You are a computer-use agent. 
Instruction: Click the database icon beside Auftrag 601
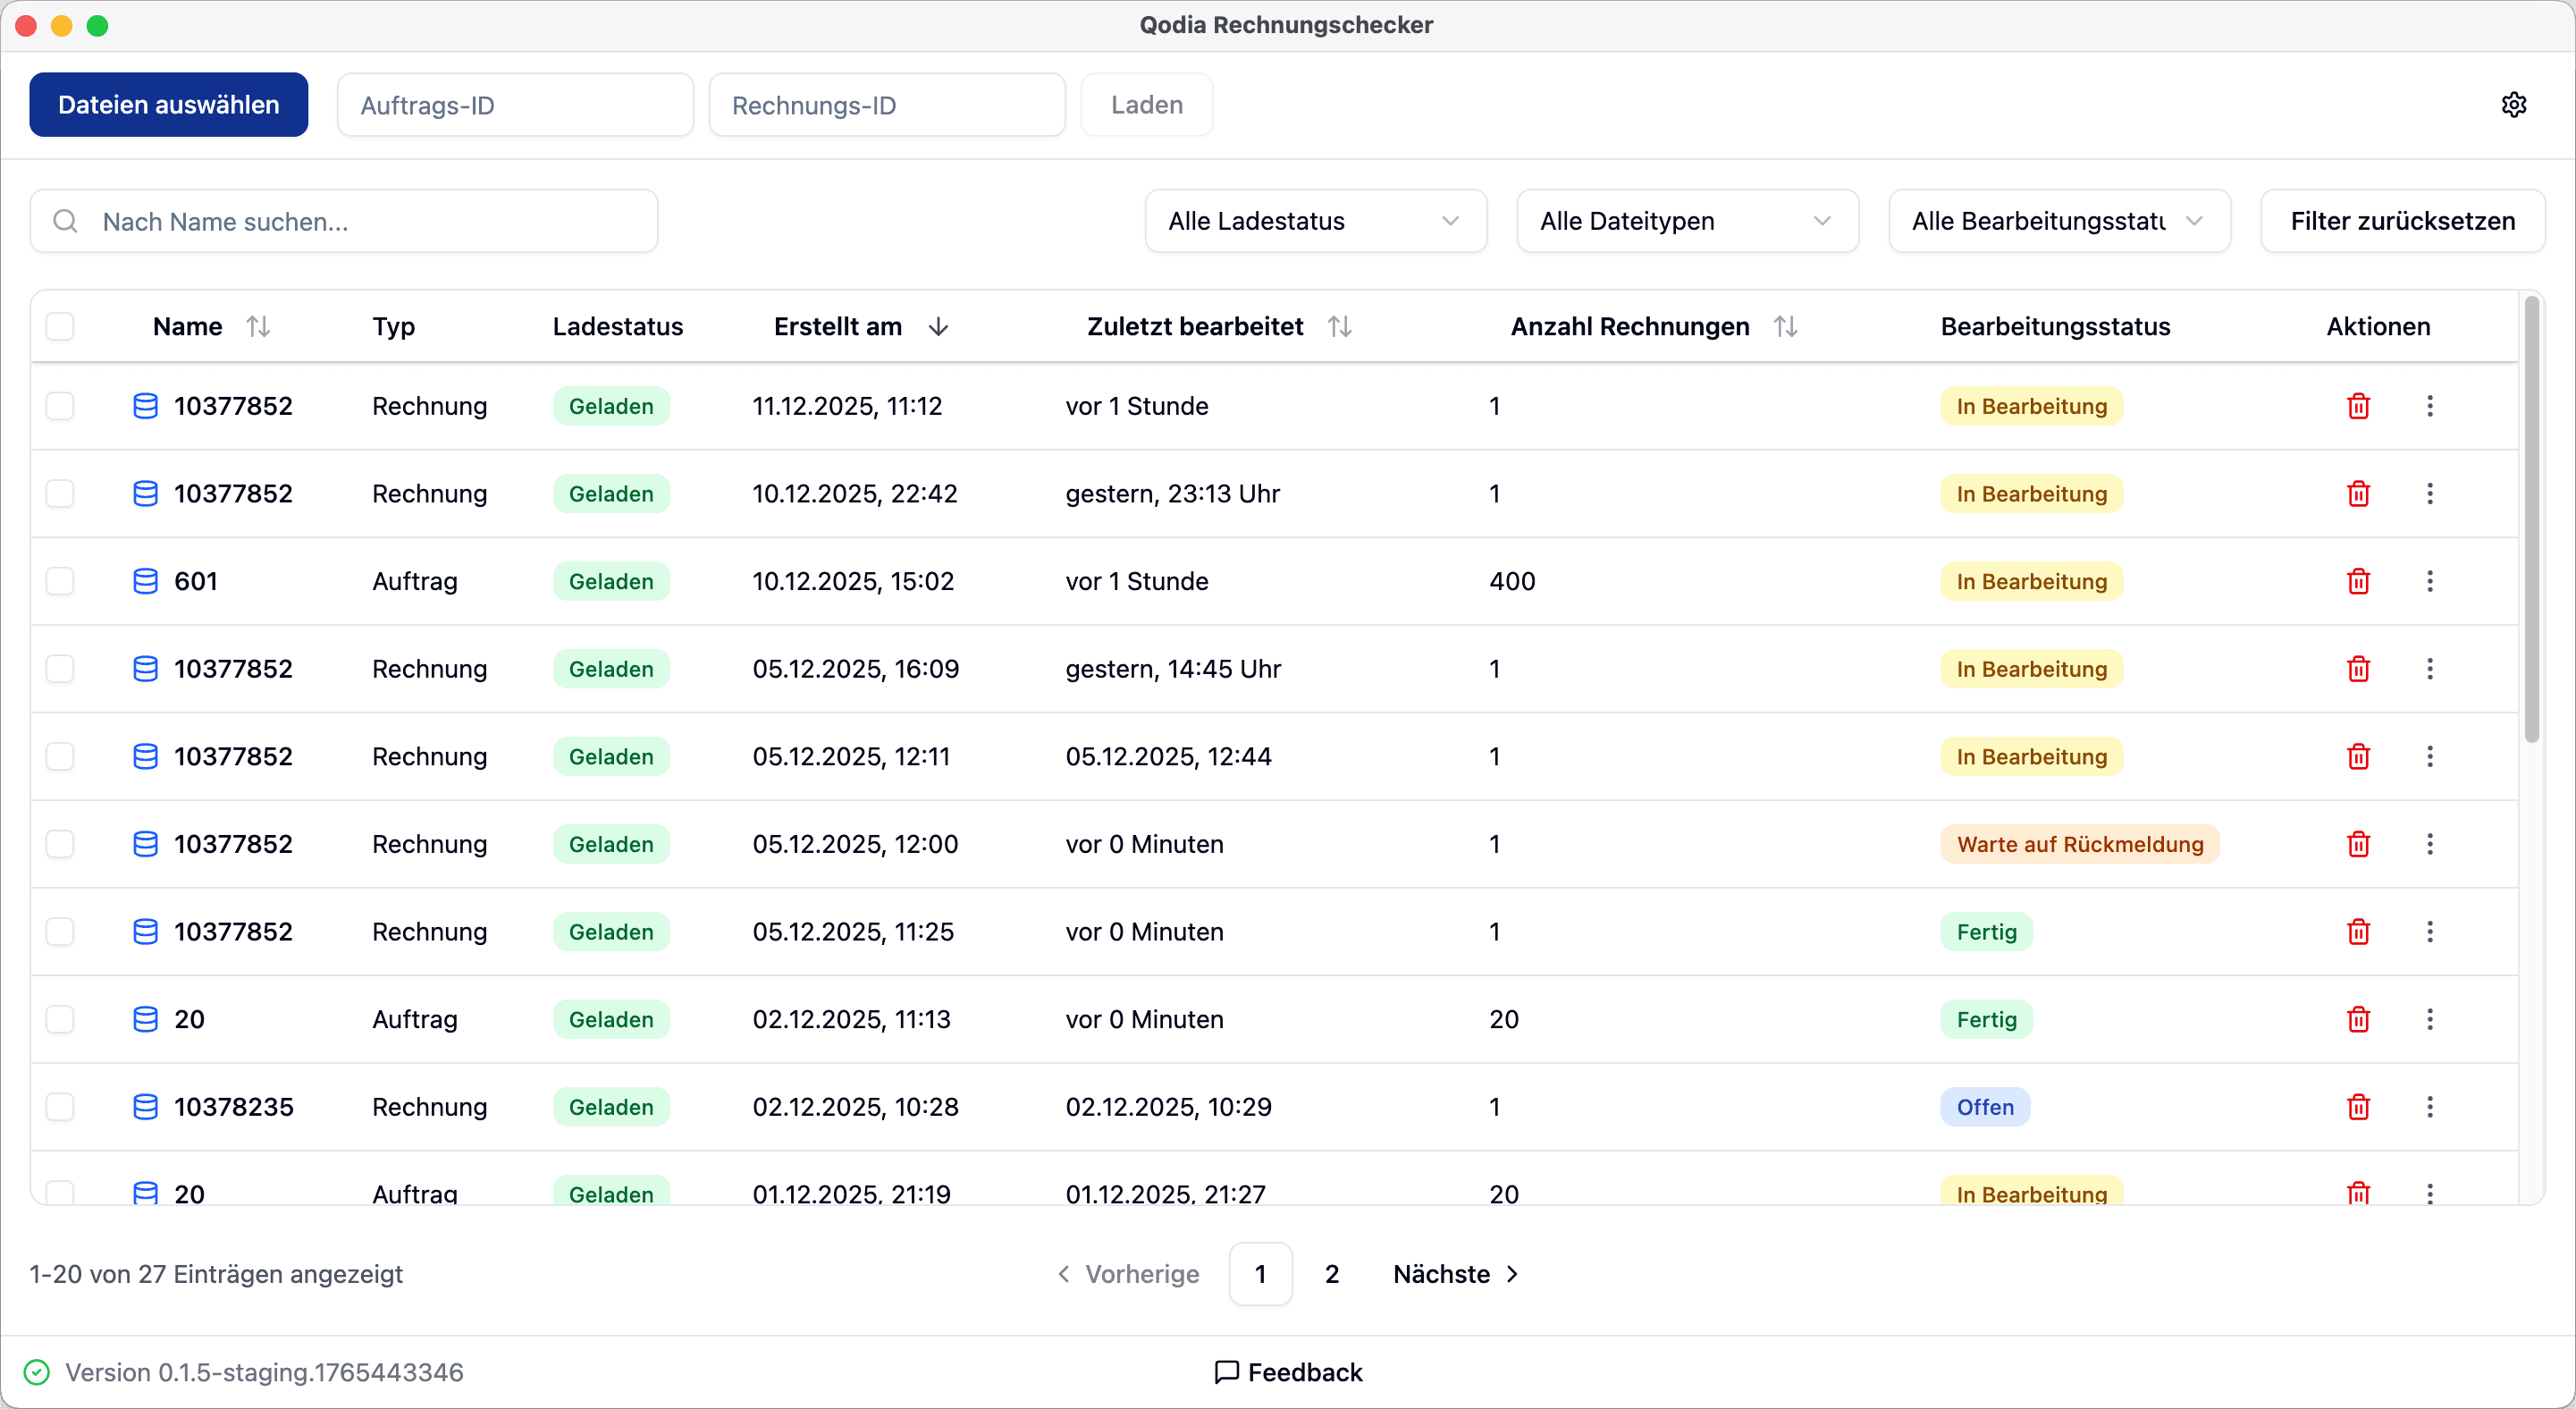145,581
